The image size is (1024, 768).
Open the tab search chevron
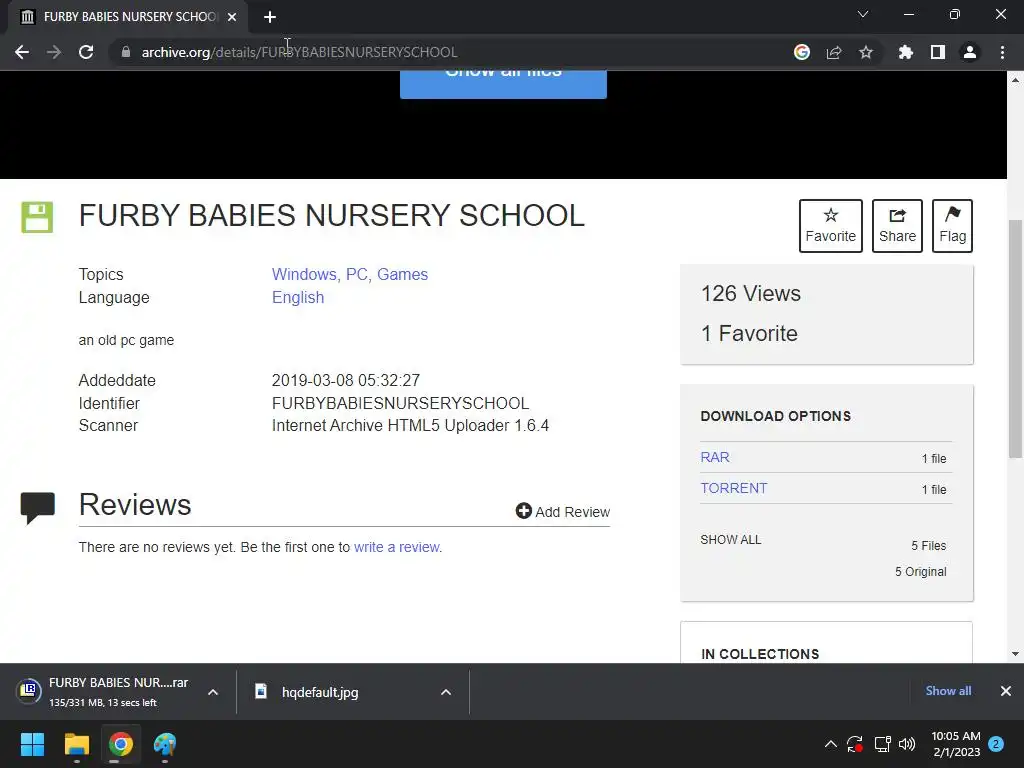863,14
